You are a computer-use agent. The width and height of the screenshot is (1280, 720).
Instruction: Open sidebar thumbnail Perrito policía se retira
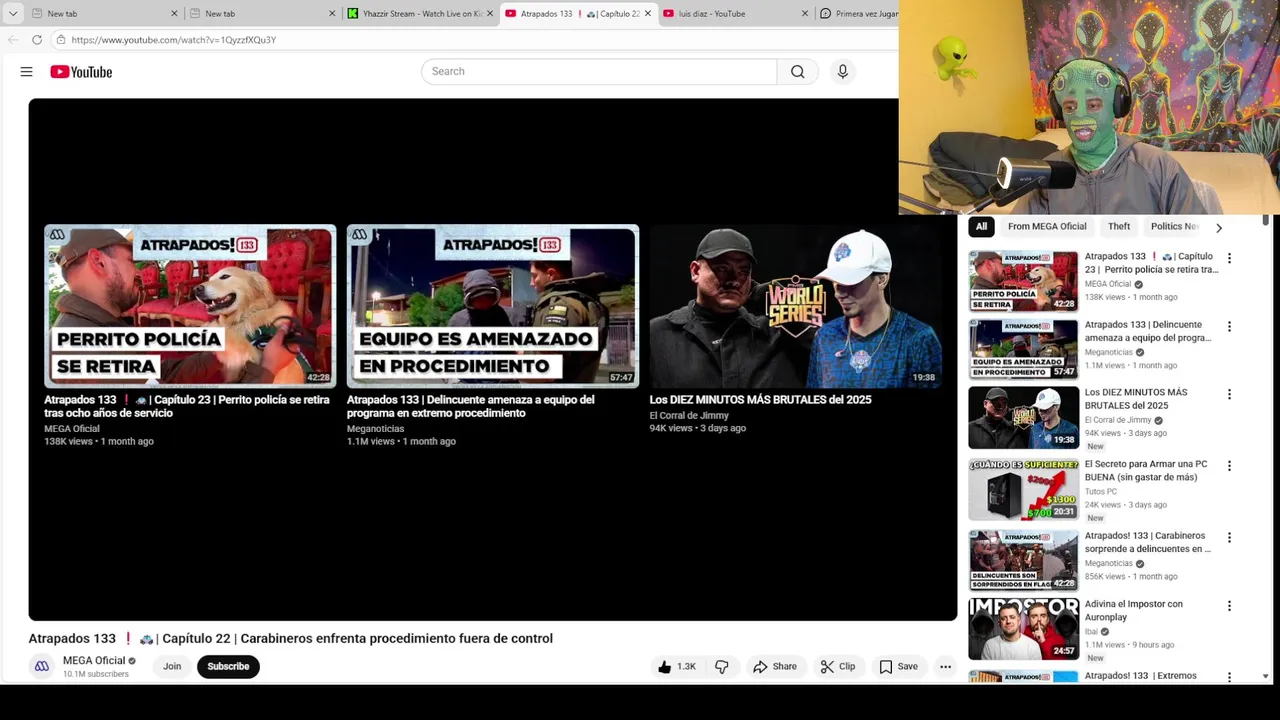(1024, 281)
